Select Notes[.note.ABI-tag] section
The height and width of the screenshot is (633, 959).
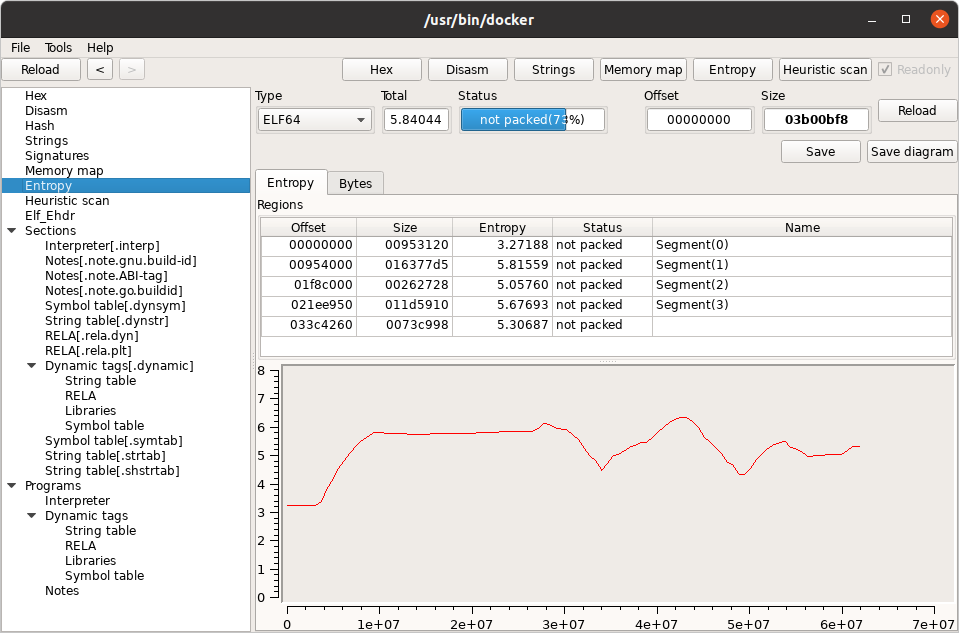(106, 275)
